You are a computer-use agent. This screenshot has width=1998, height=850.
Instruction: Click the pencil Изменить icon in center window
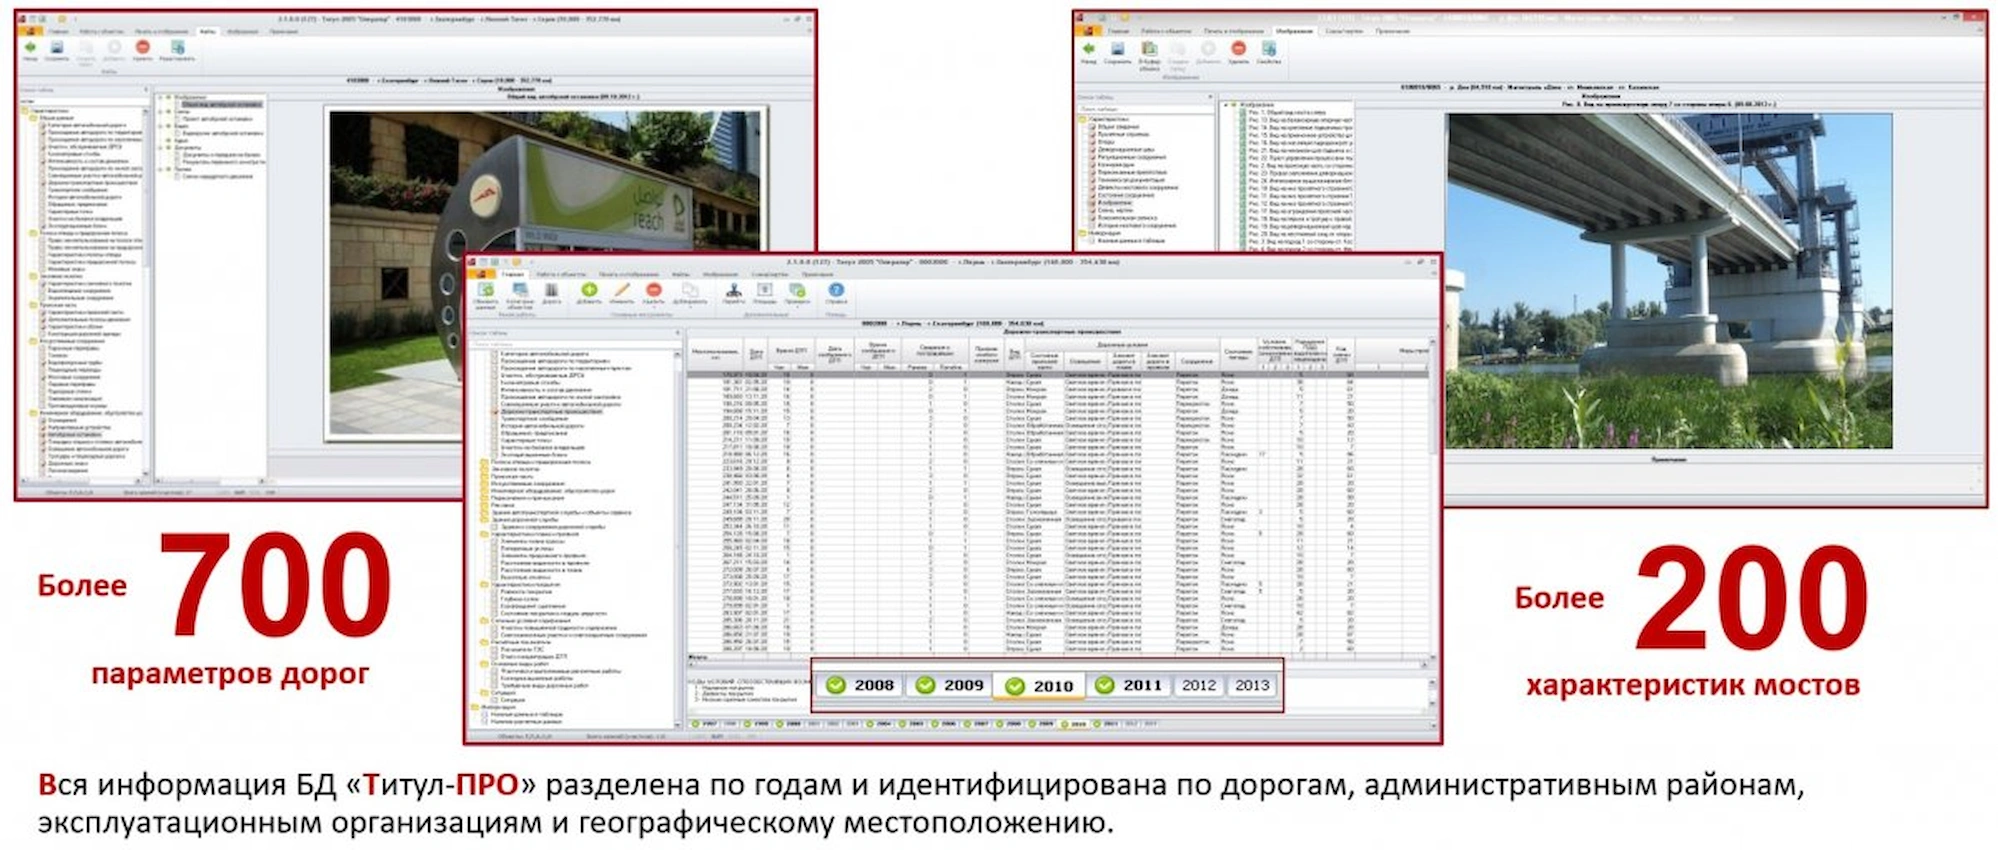[621, 291]
